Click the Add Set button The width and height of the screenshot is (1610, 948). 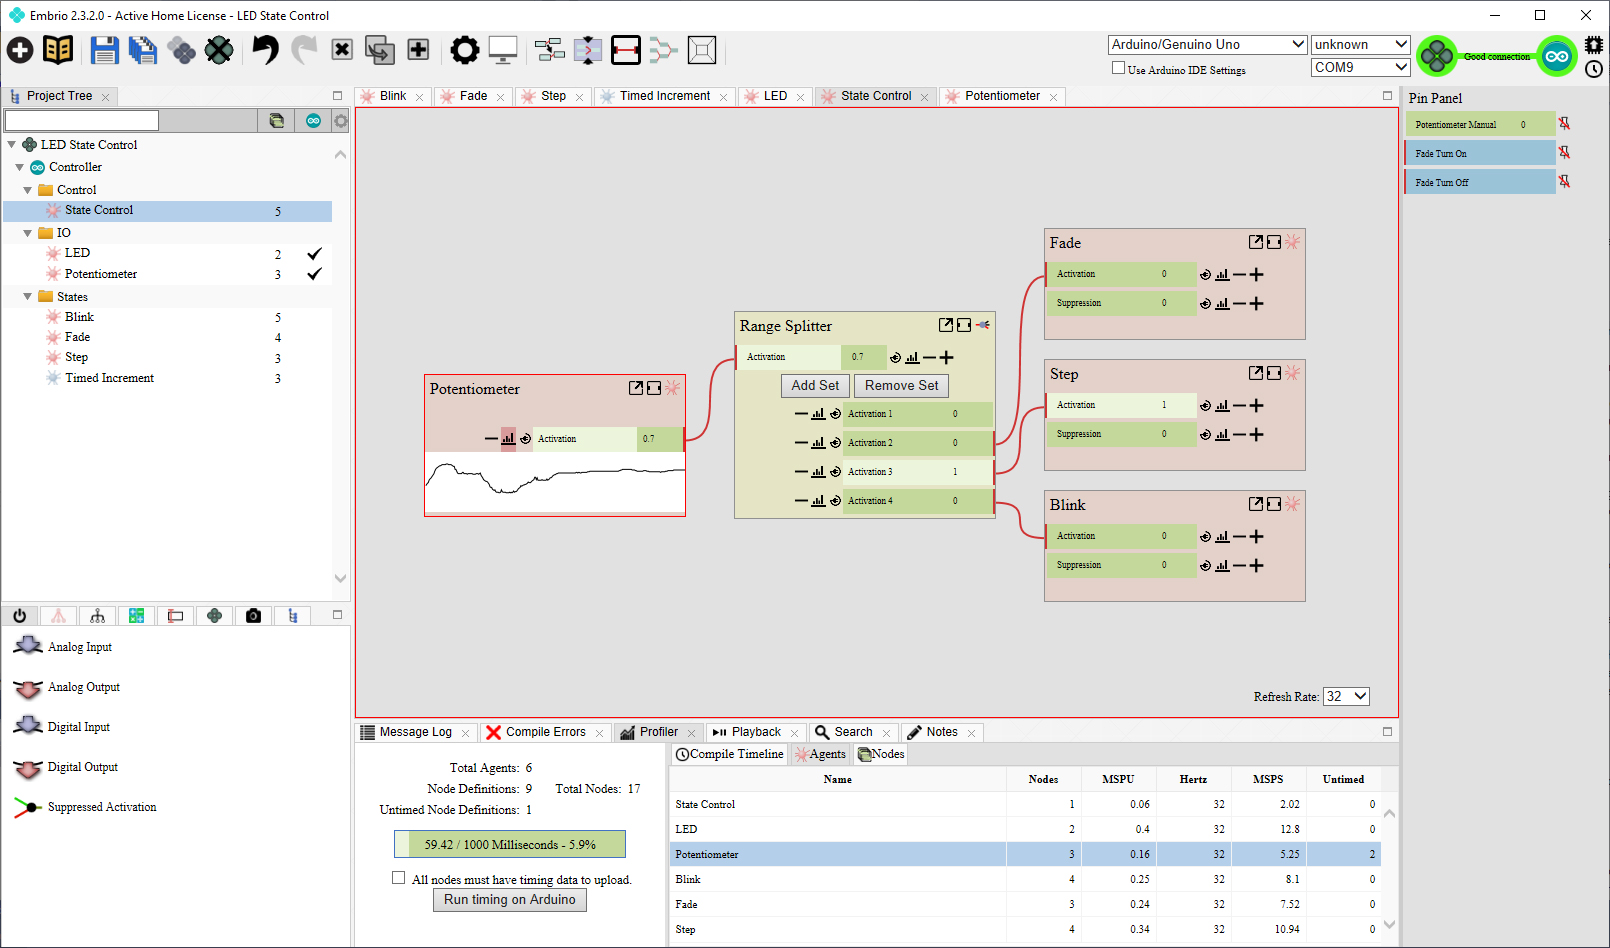(x=815, y=385)
